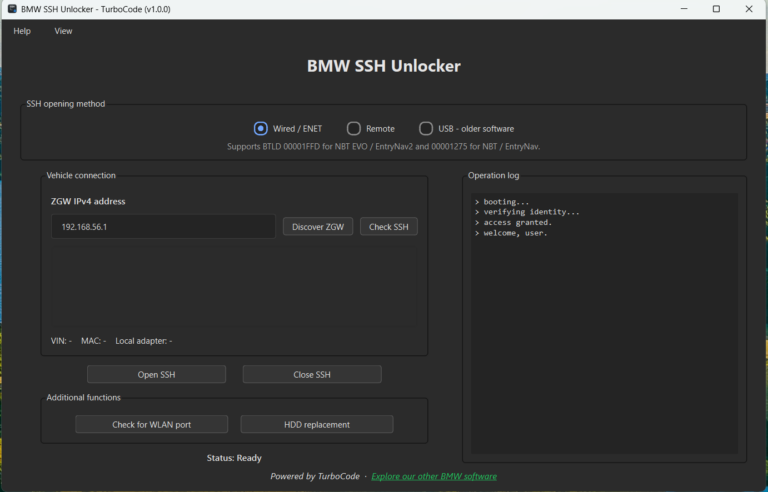Start unlocking with the Open SSH button
768x492 pixels.
(x=156, y=374)
